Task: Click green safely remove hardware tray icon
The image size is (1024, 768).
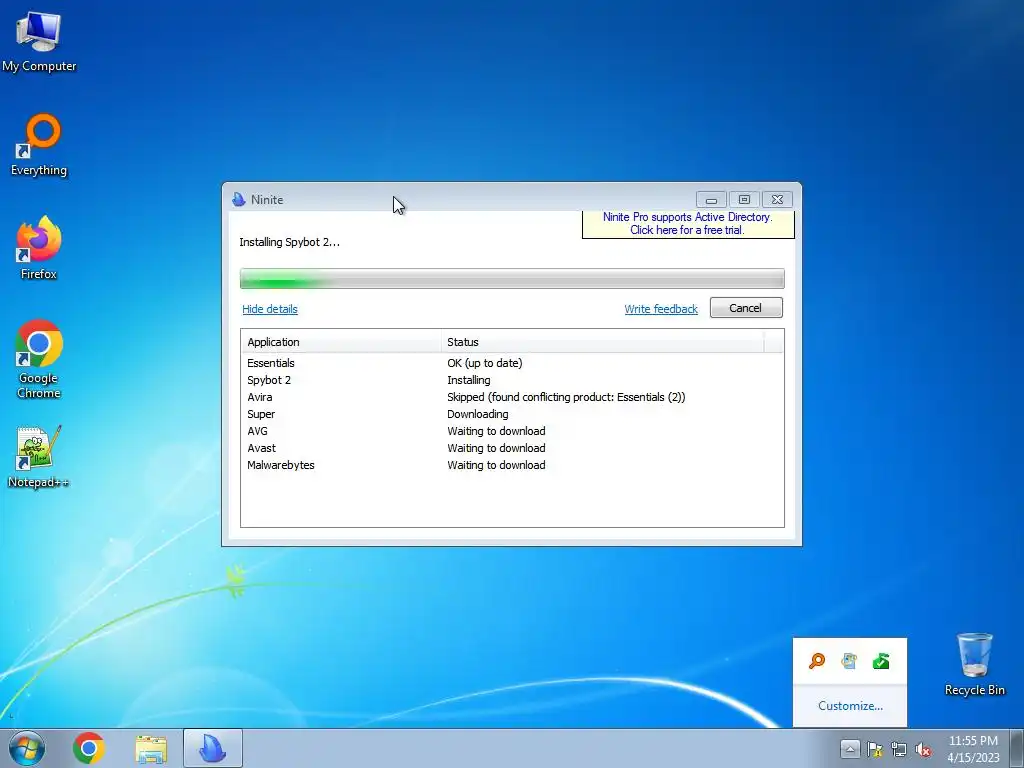Action: 881,661
